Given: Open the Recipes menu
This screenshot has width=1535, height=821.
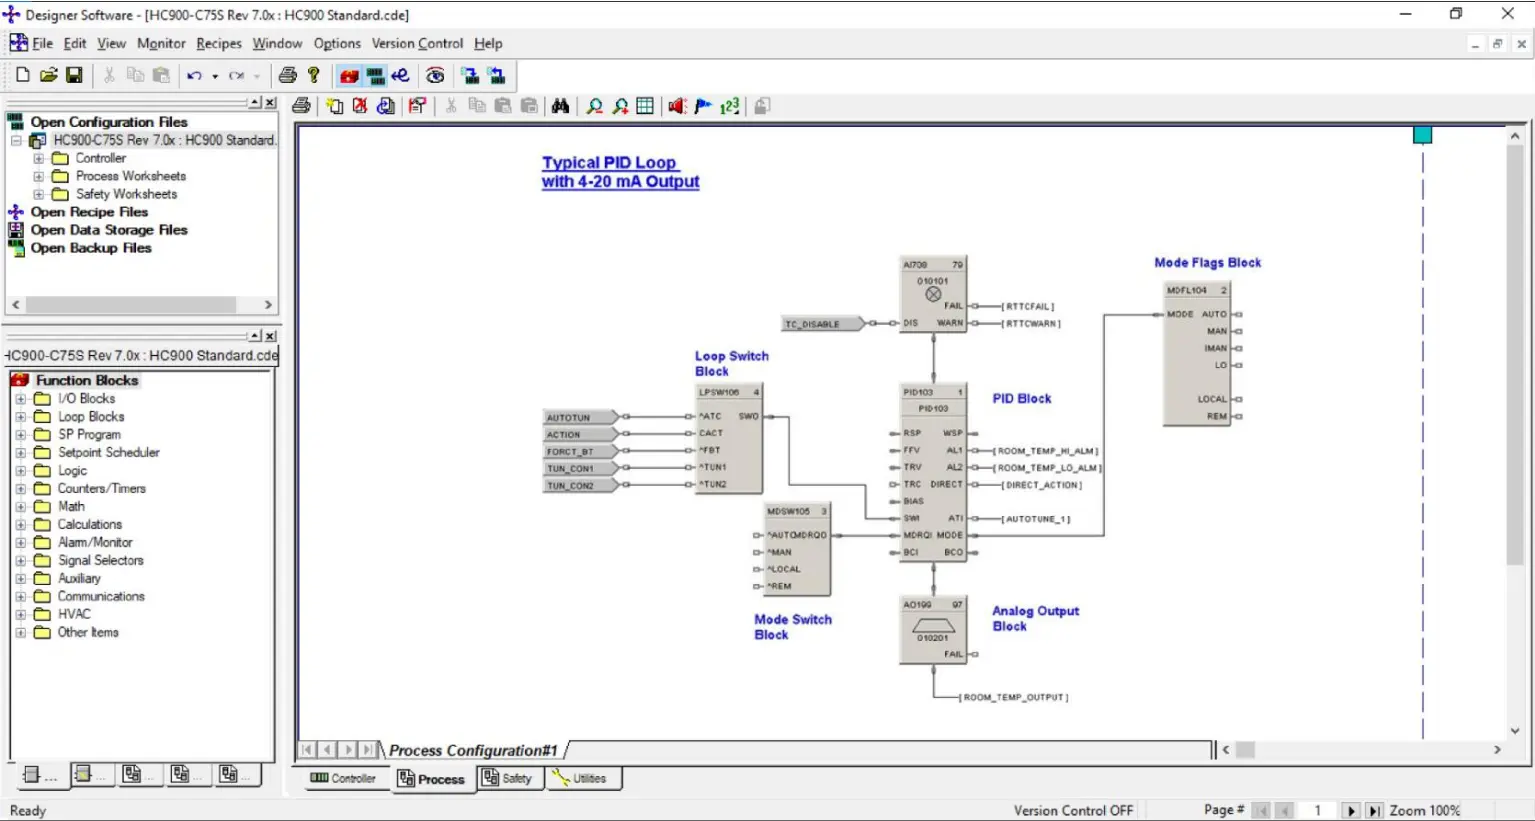Looking at the screenshot, I should pyautogui.click(x=218, y=43).
